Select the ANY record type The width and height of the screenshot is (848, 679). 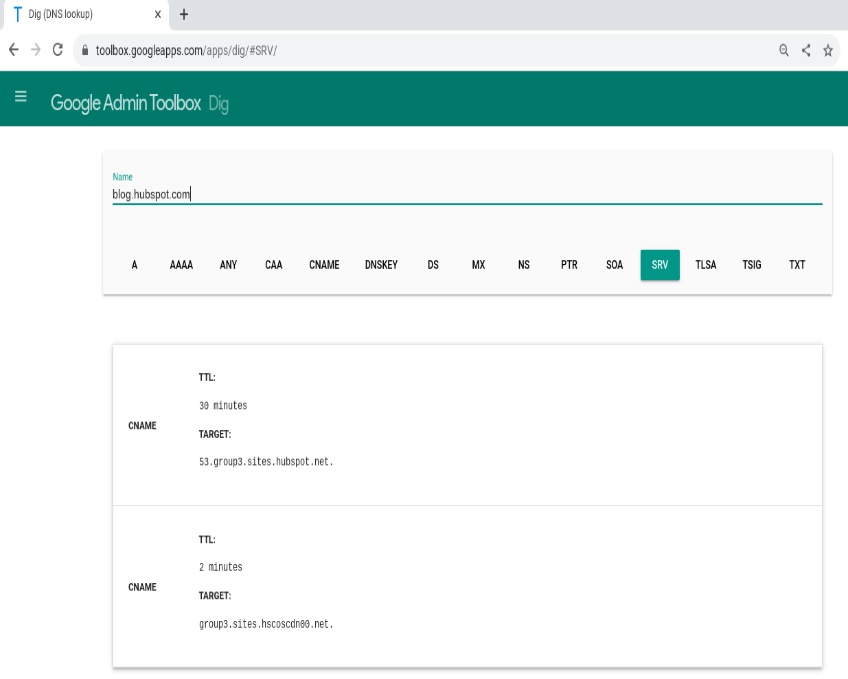(228, 265)
